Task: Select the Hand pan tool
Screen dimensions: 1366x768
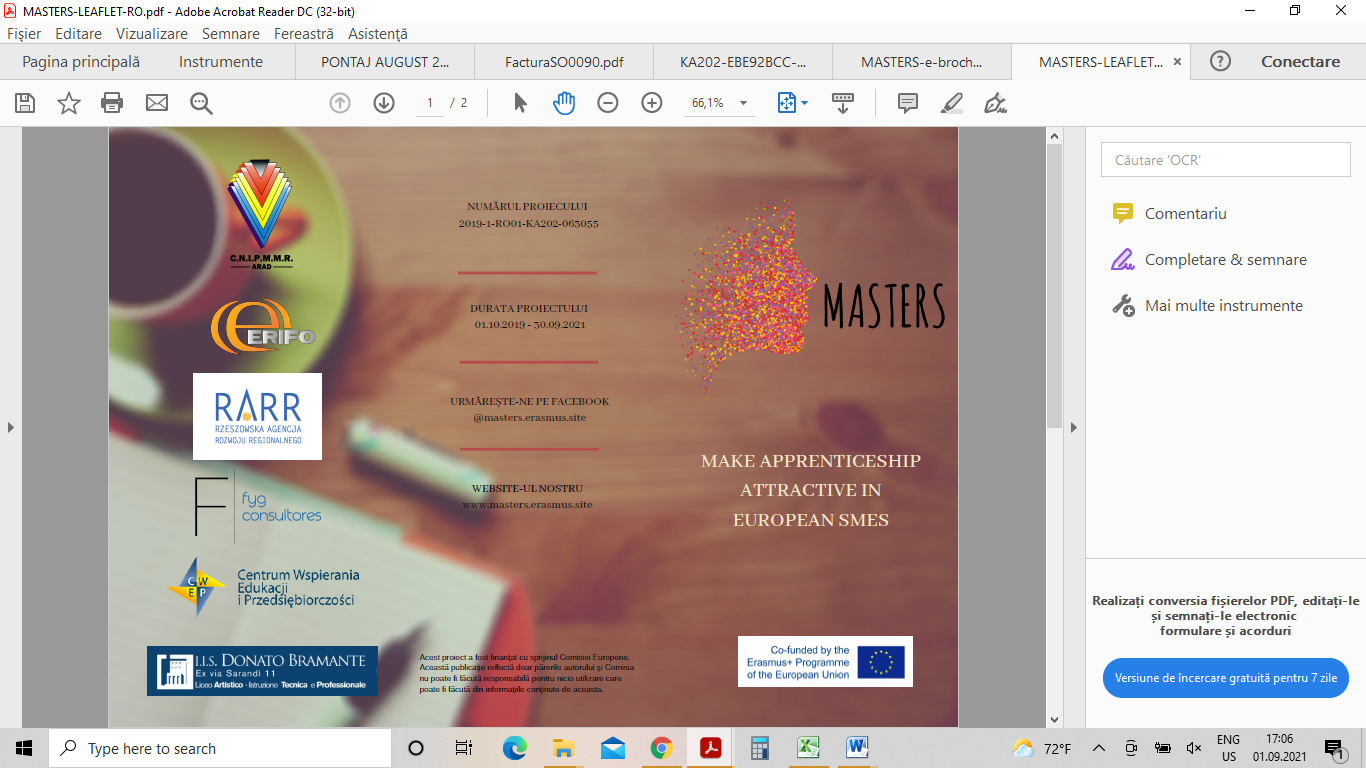Action: point(564,103)
